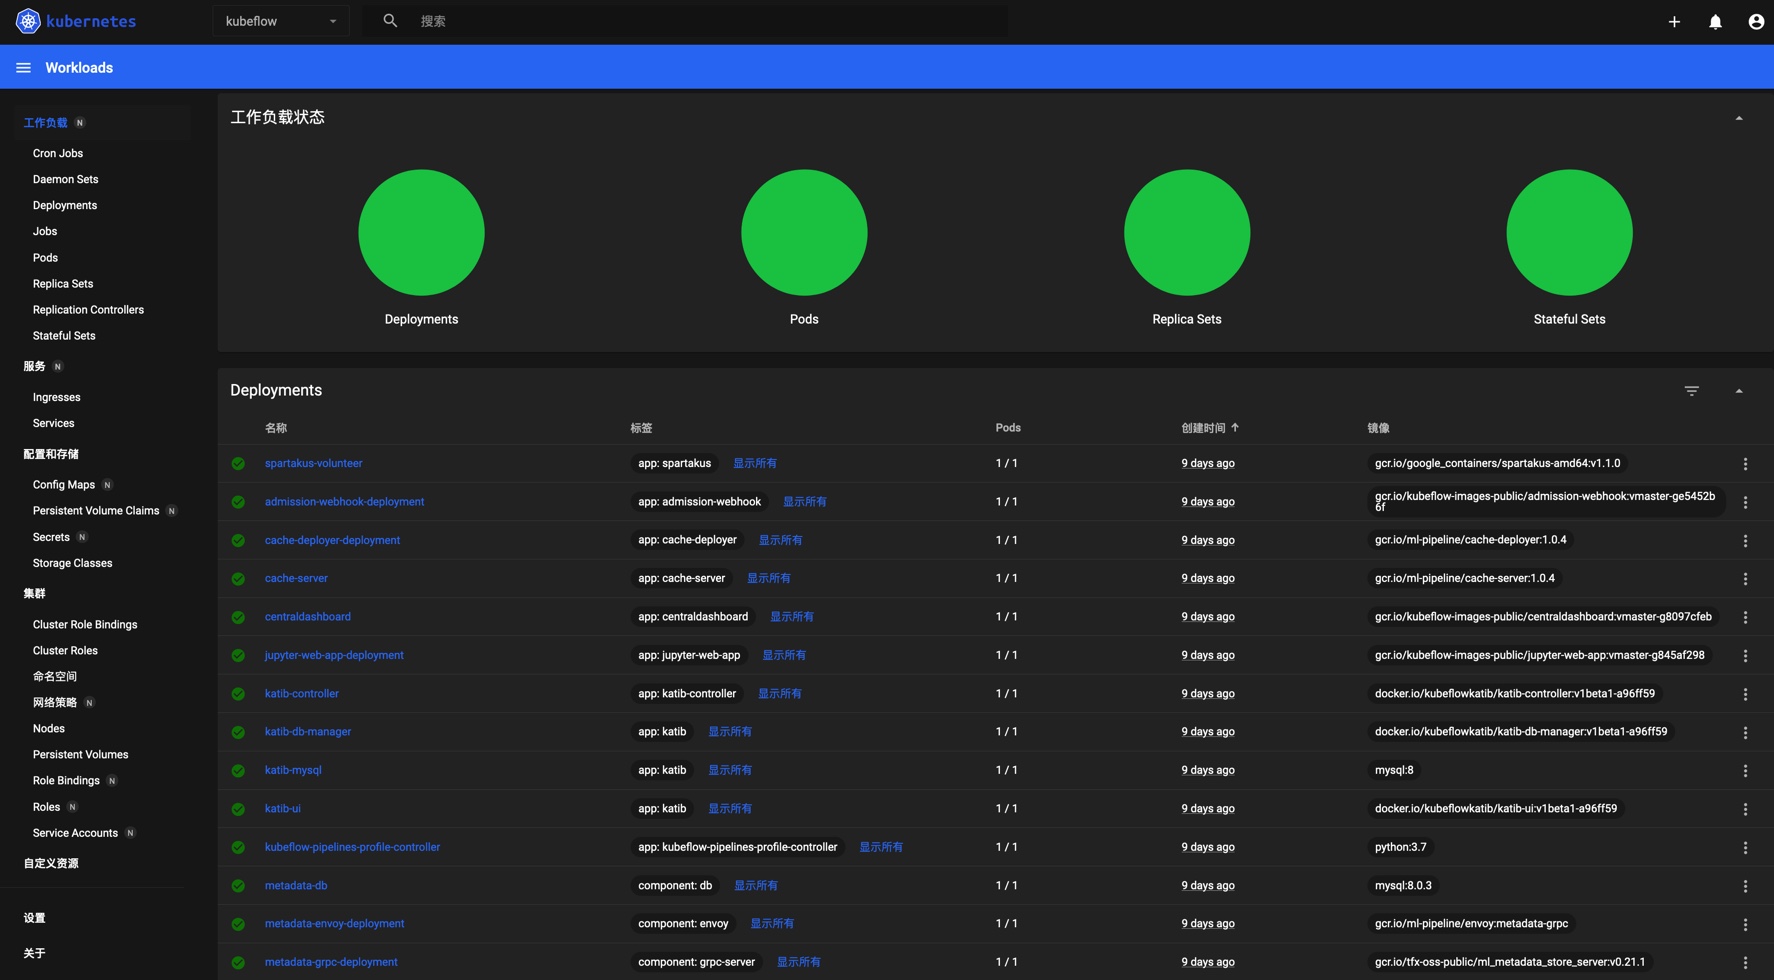
Task: Open actions menu for katib-controller row
Action: point(1745,694)
